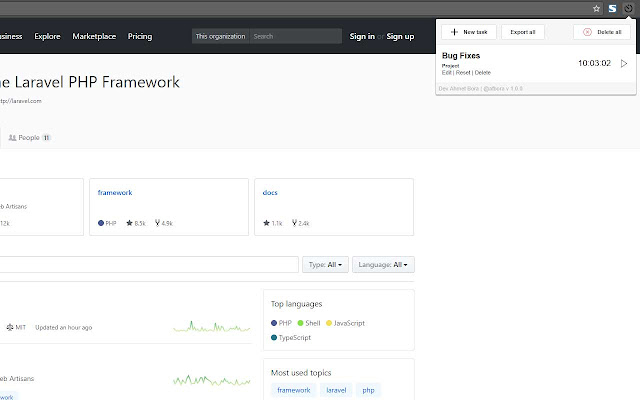The width and height of the screenshot is (640, 400).
Task: Go to Marketplace in the header
Action: click(x=94, y=36)
